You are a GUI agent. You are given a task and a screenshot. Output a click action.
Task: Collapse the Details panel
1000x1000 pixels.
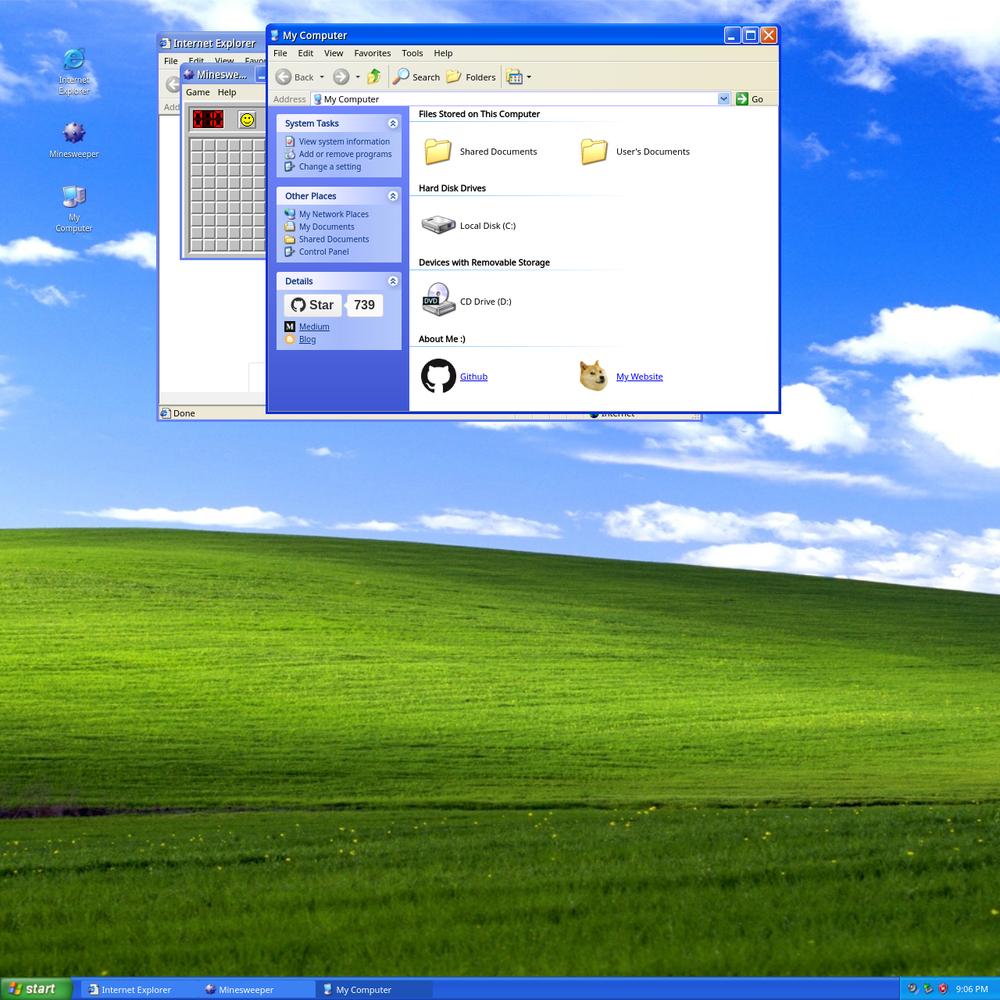click(393, 281)
